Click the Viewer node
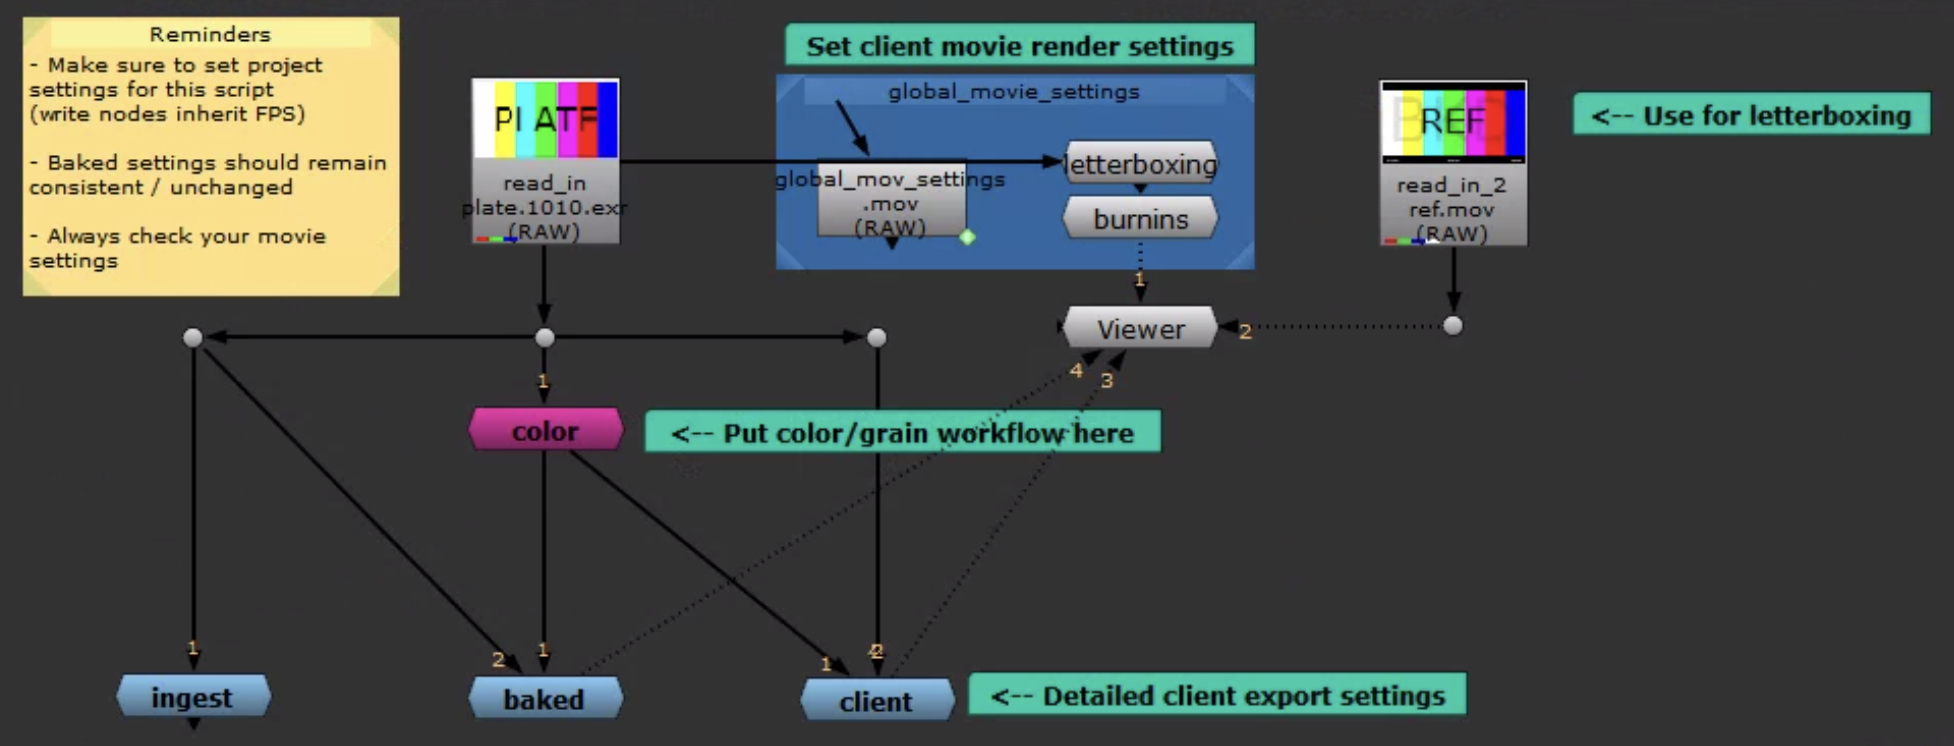Screen dimensions: 1954x746 [x=1140, y=328]
